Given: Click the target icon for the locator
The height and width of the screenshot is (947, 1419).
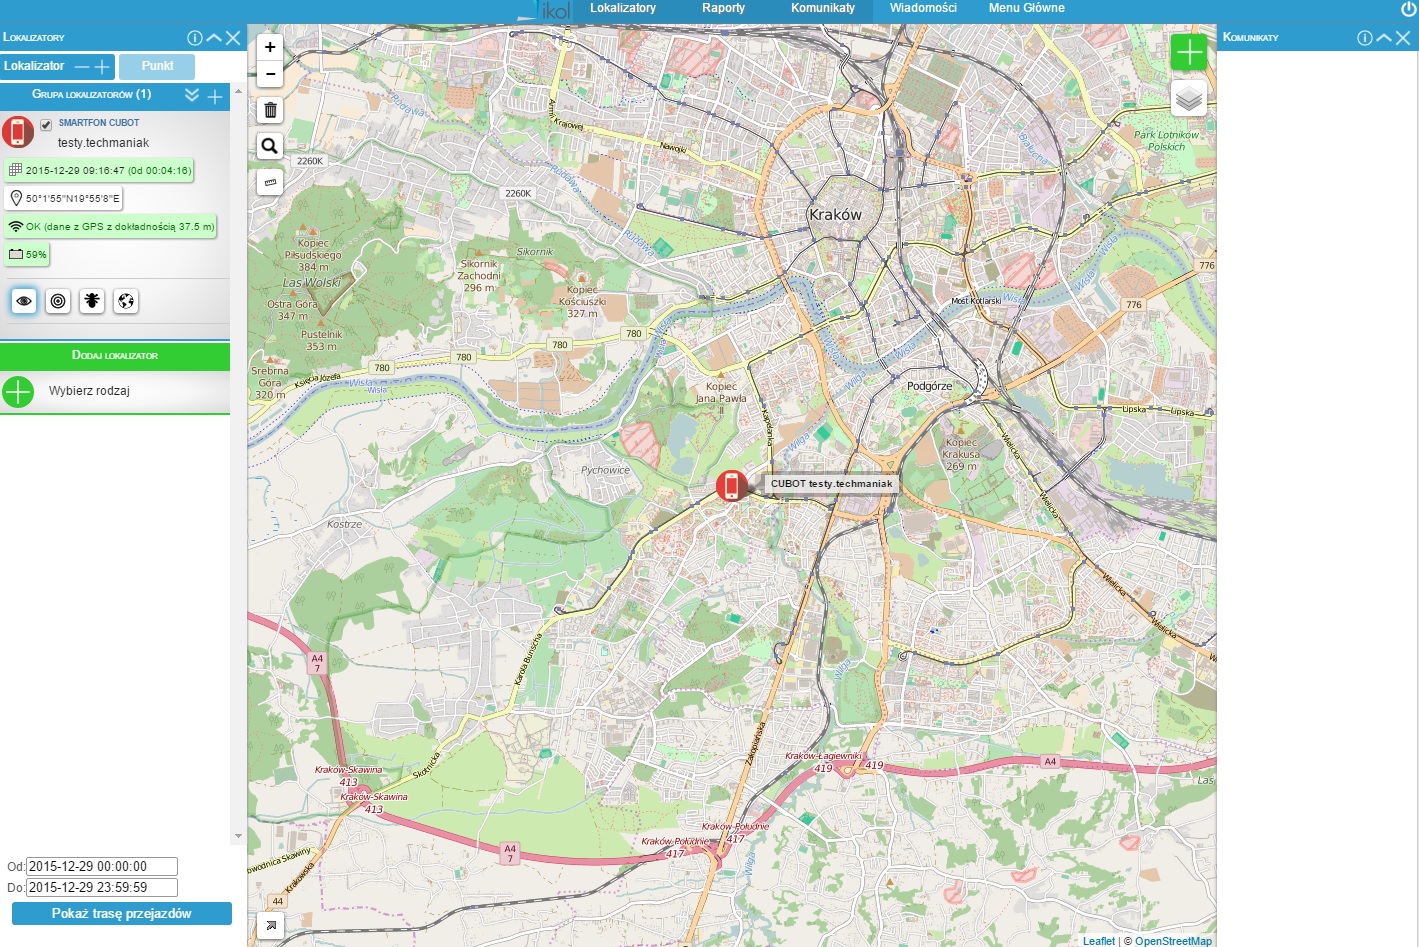Looking at the screenshot, I should 58,301.
